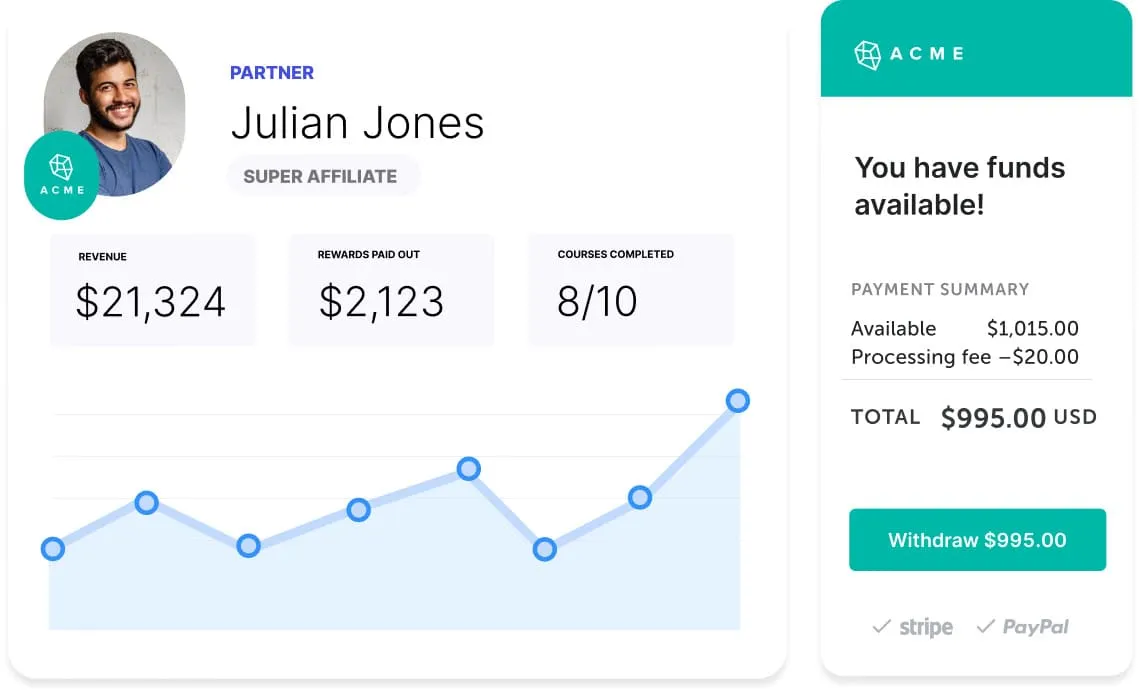Click the teal ACME badge on profile photo

(62, 176)
